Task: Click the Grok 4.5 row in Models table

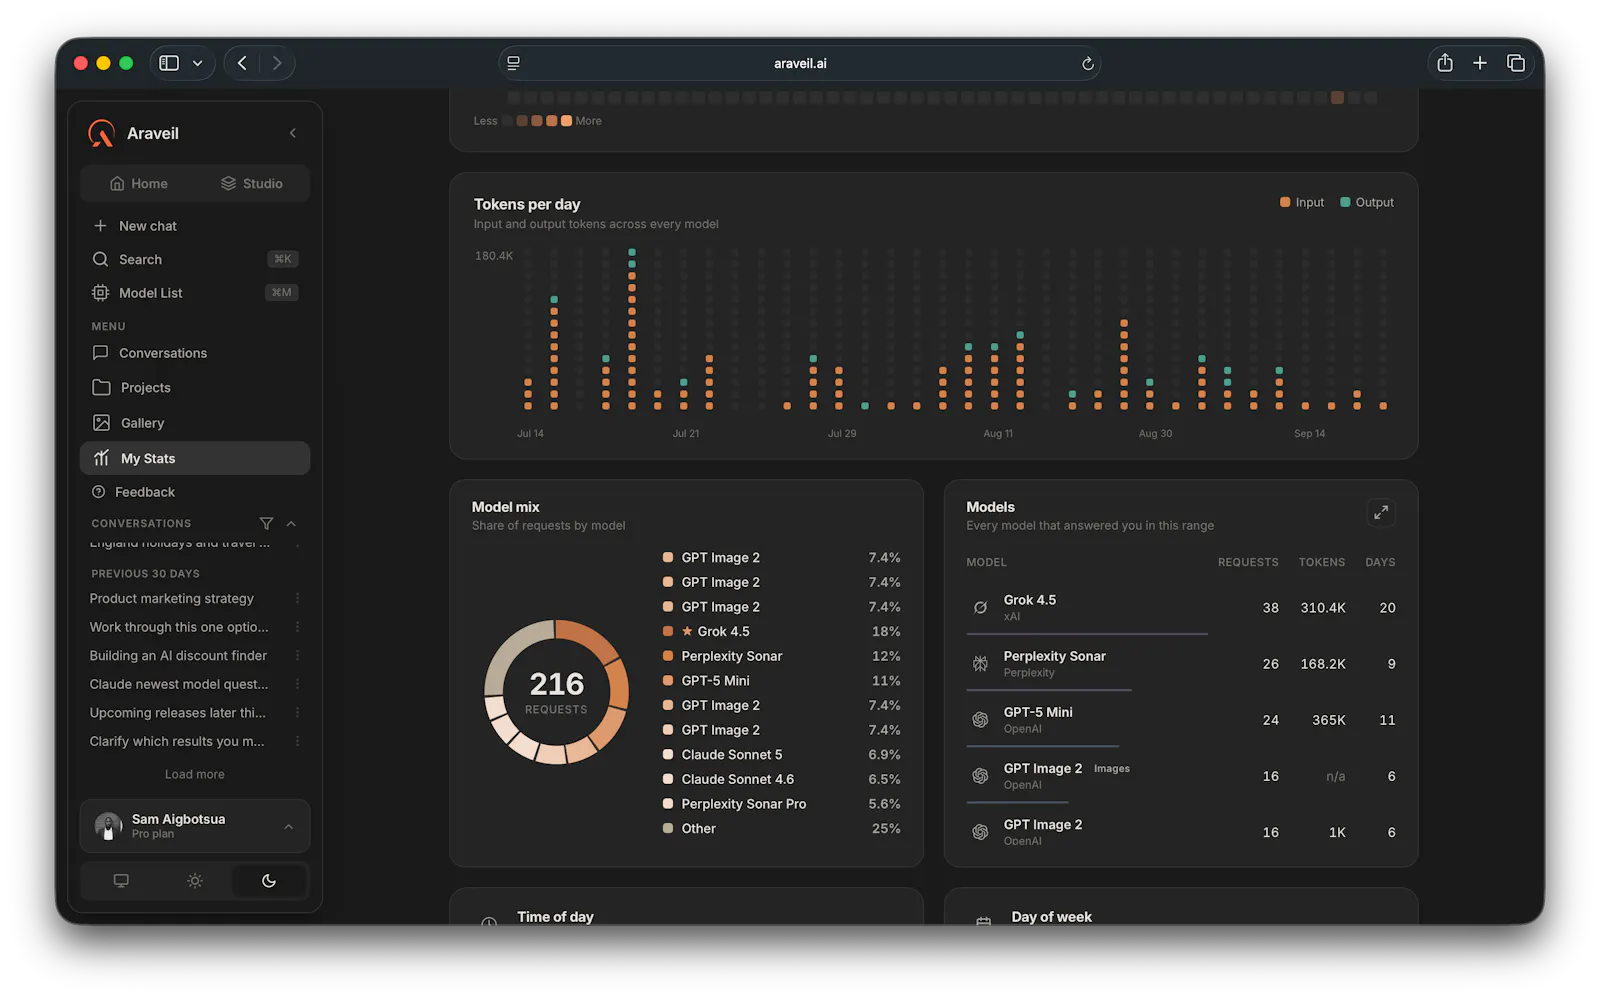Action: point(1181,607)
